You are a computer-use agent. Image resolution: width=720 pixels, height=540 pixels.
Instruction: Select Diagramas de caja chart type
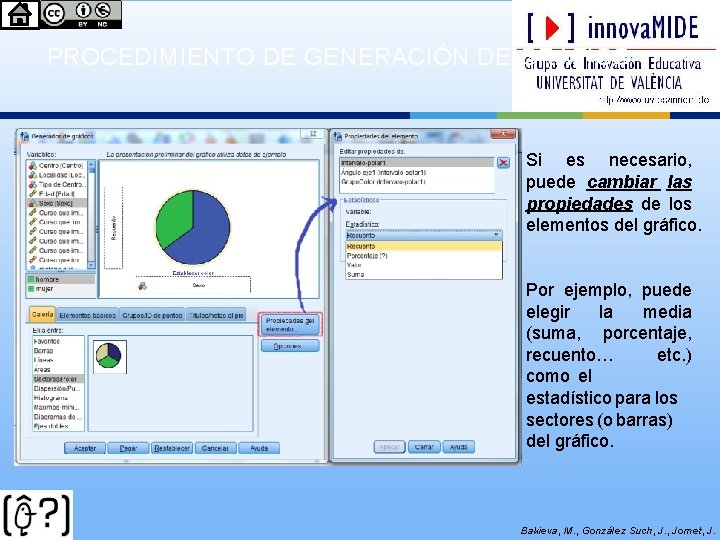point(58,417)
